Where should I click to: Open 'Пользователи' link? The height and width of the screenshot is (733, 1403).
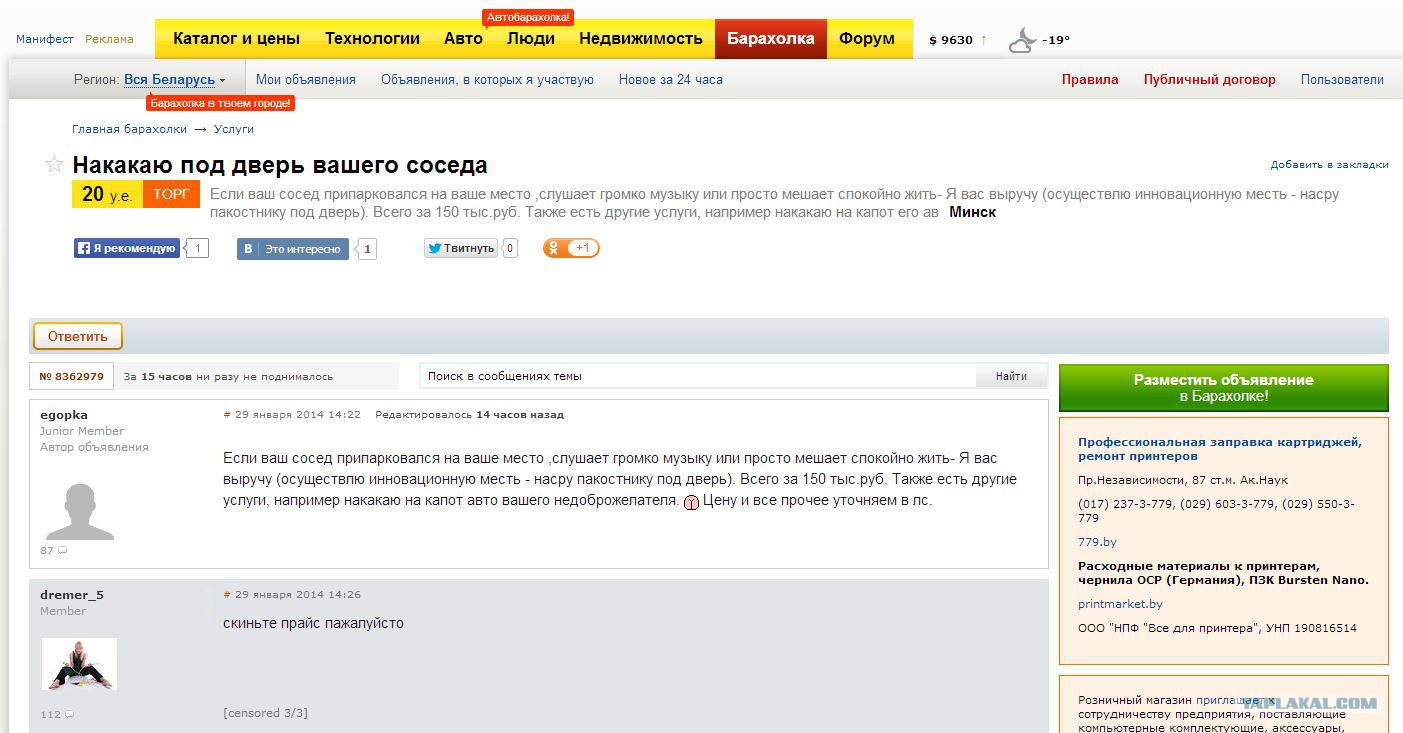[1342, 79]
